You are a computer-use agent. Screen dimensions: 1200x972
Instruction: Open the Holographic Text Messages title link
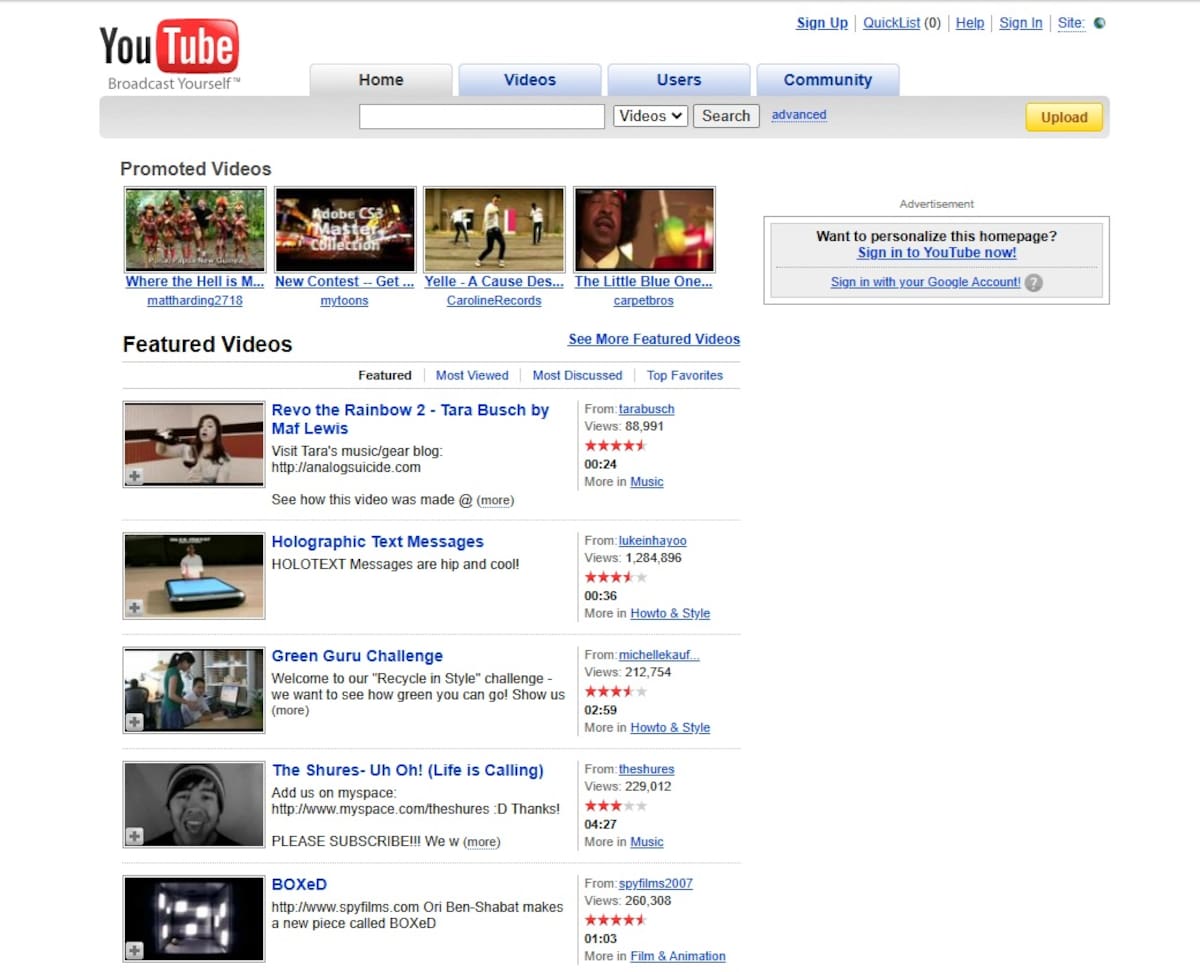click(x=378, y=542)
